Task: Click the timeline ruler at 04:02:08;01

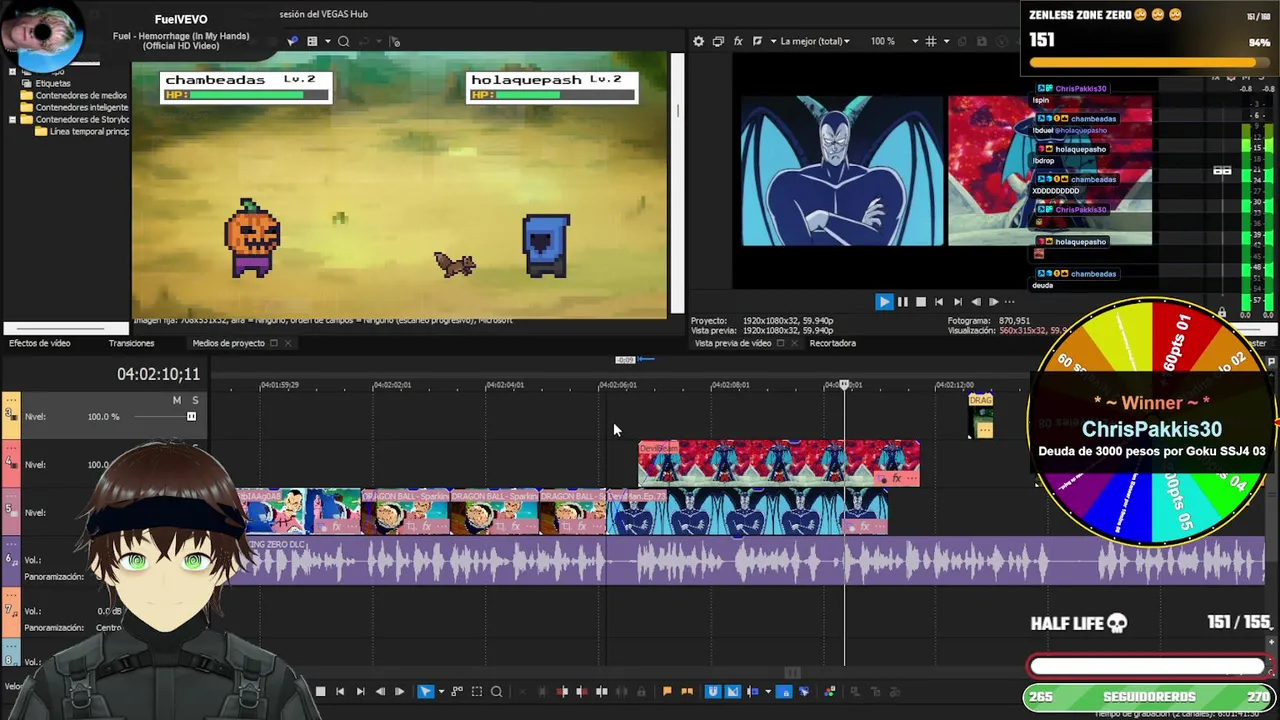Action: point(730,385)
